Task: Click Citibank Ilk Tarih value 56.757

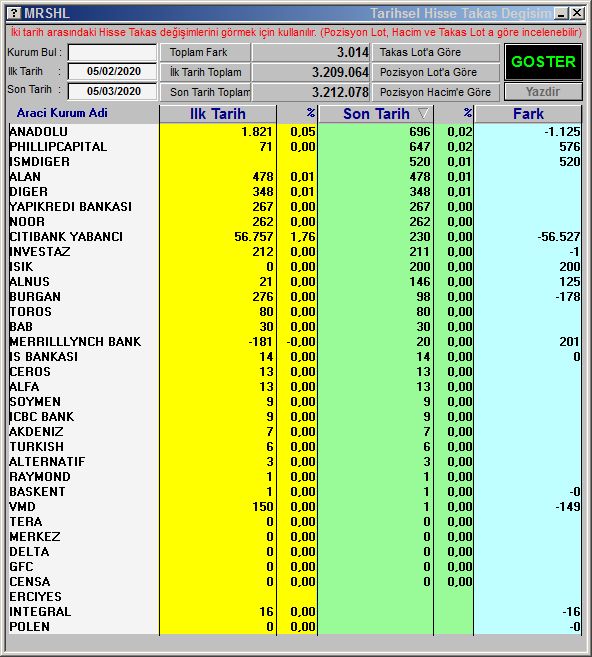Action: (253, 237)
